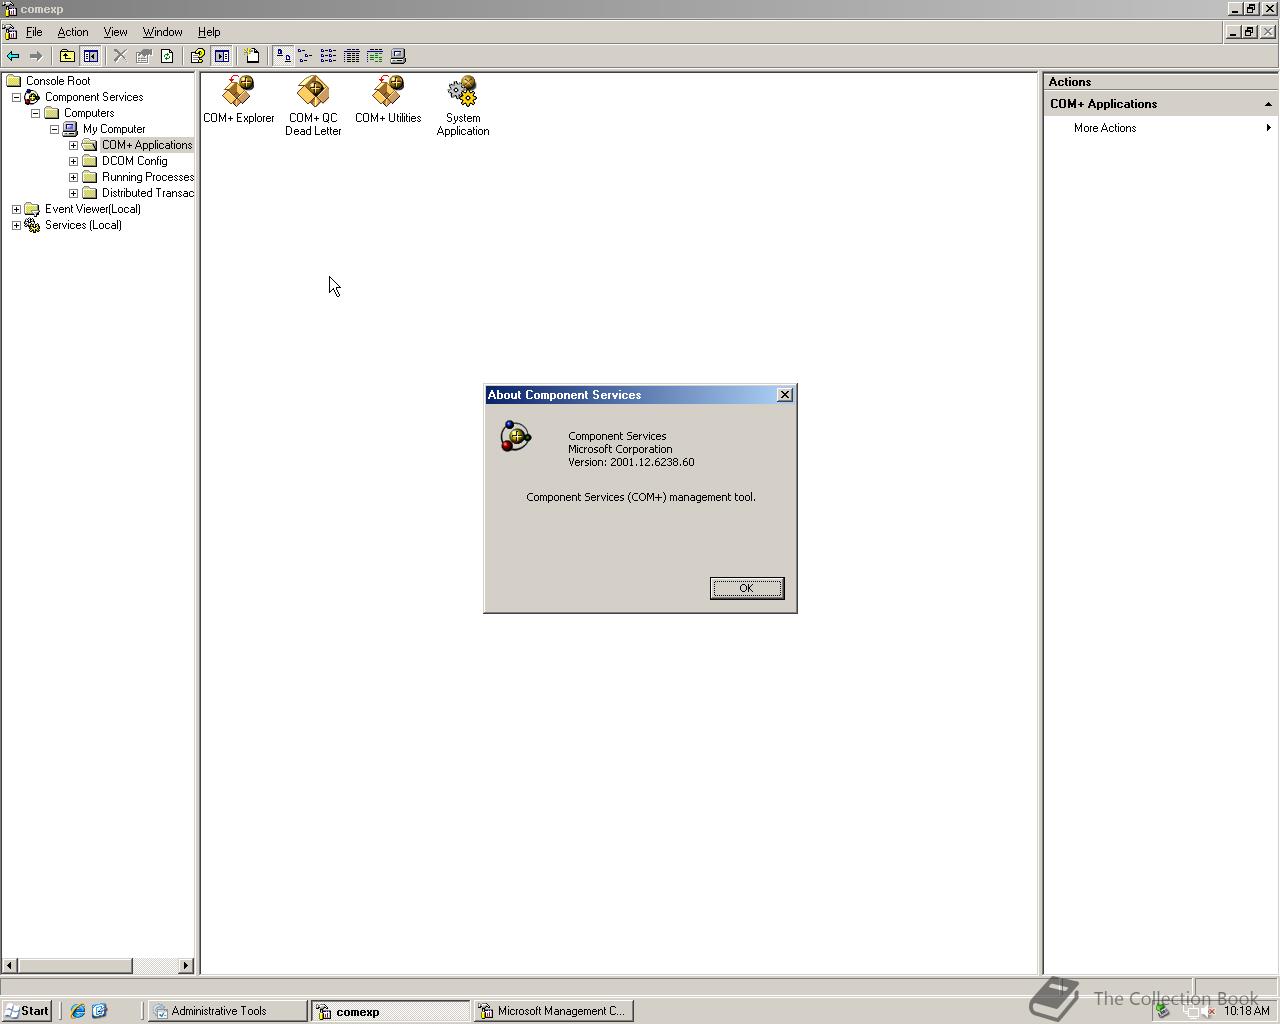Image resolution: width=1280 pixels, height=1024 pixels.
Task: Open the View menu
Action: click(x=115, y=32)
